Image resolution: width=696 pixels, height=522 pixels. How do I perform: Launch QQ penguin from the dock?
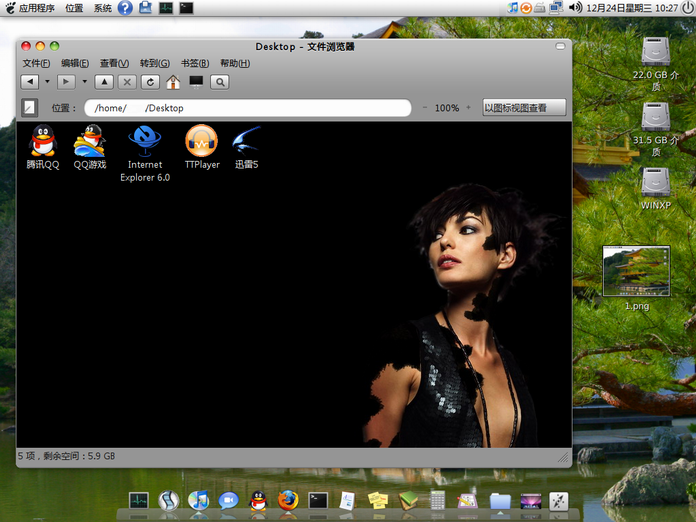258,501
